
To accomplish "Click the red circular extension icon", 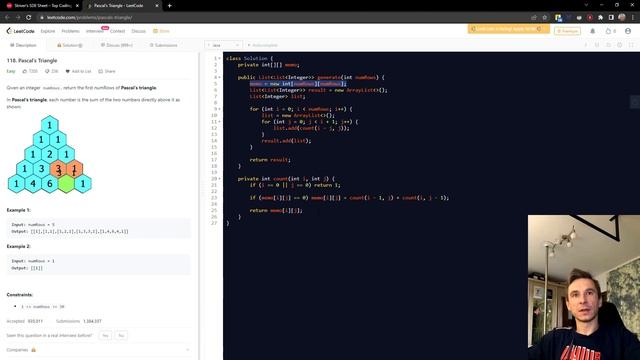I will [x=590, y=18].
